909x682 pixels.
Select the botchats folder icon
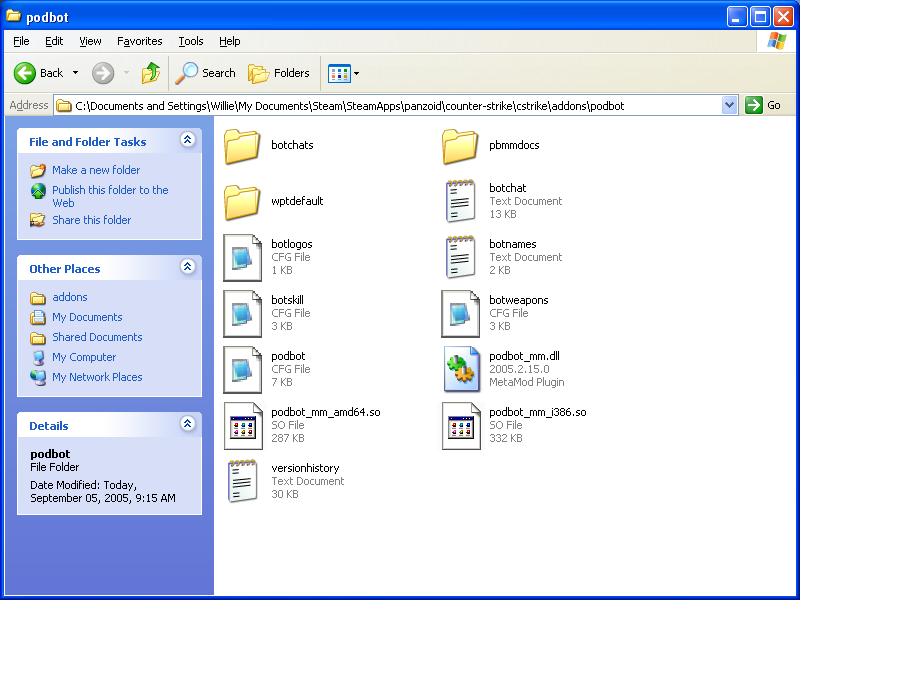(242, 146)
